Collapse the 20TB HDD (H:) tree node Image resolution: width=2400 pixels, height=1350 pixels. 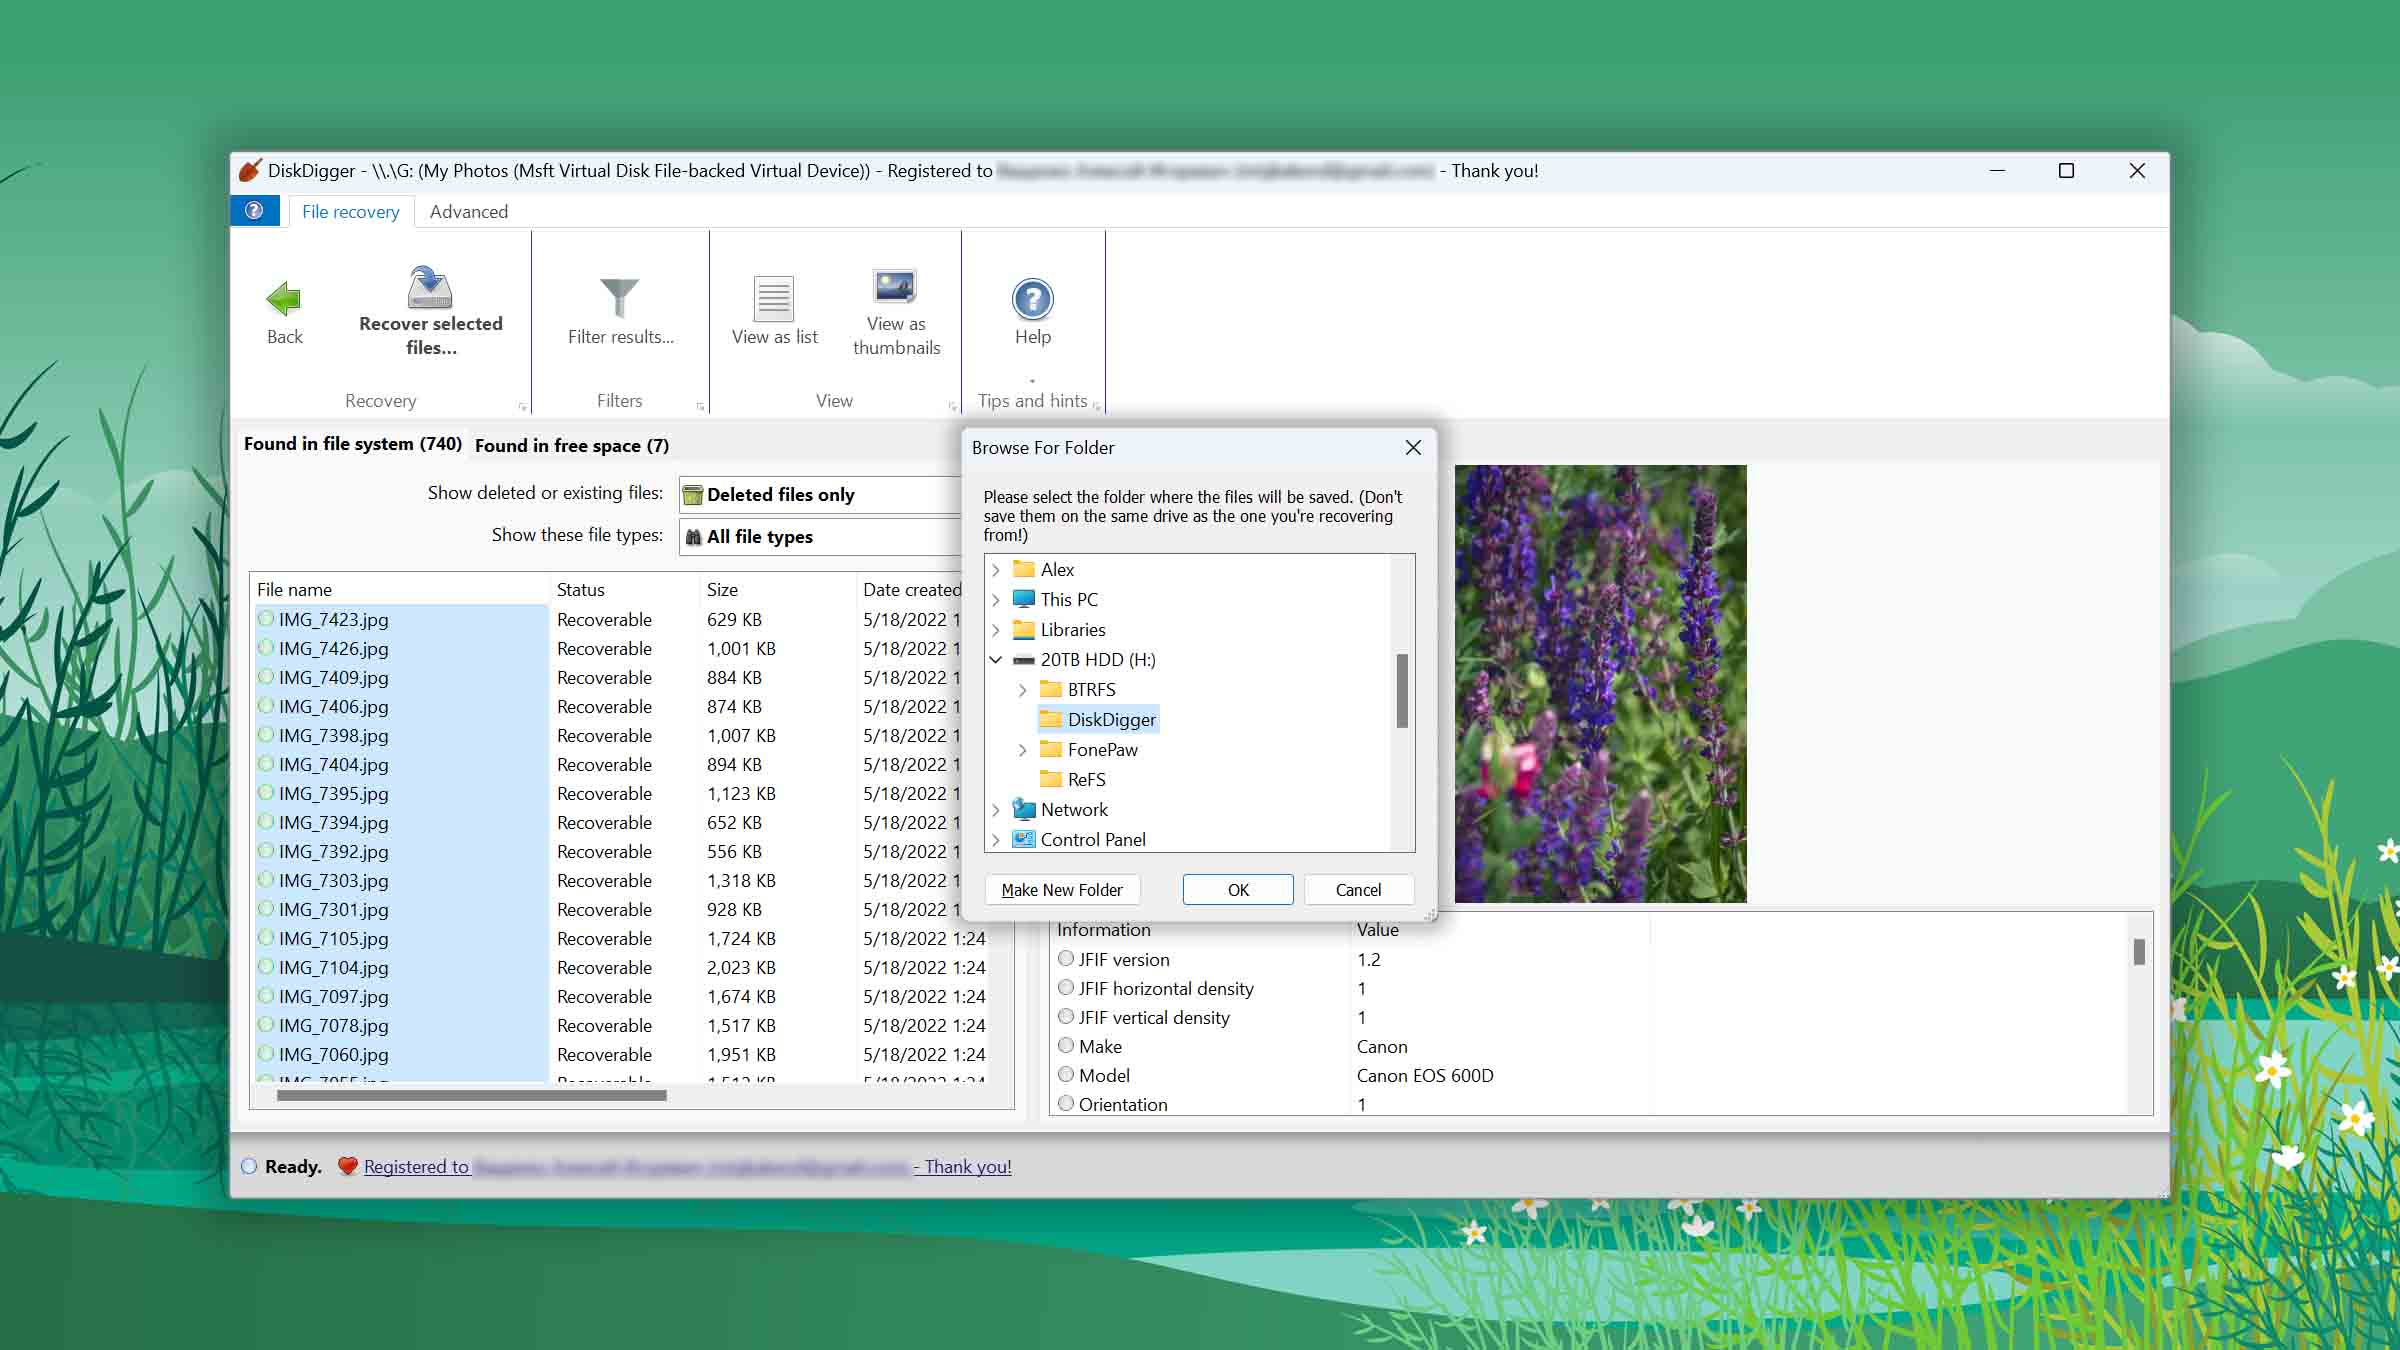pyautogui.click(x=996, y=660)
